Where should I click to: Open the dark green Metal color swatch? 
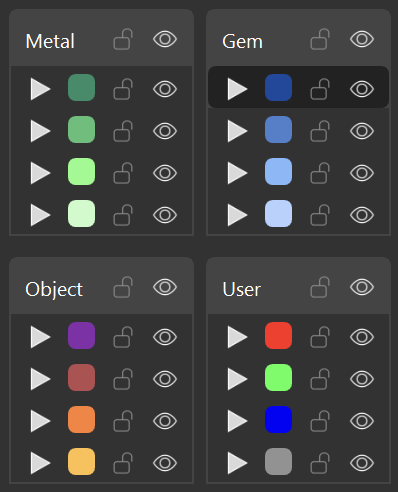[x=81, y=88]
